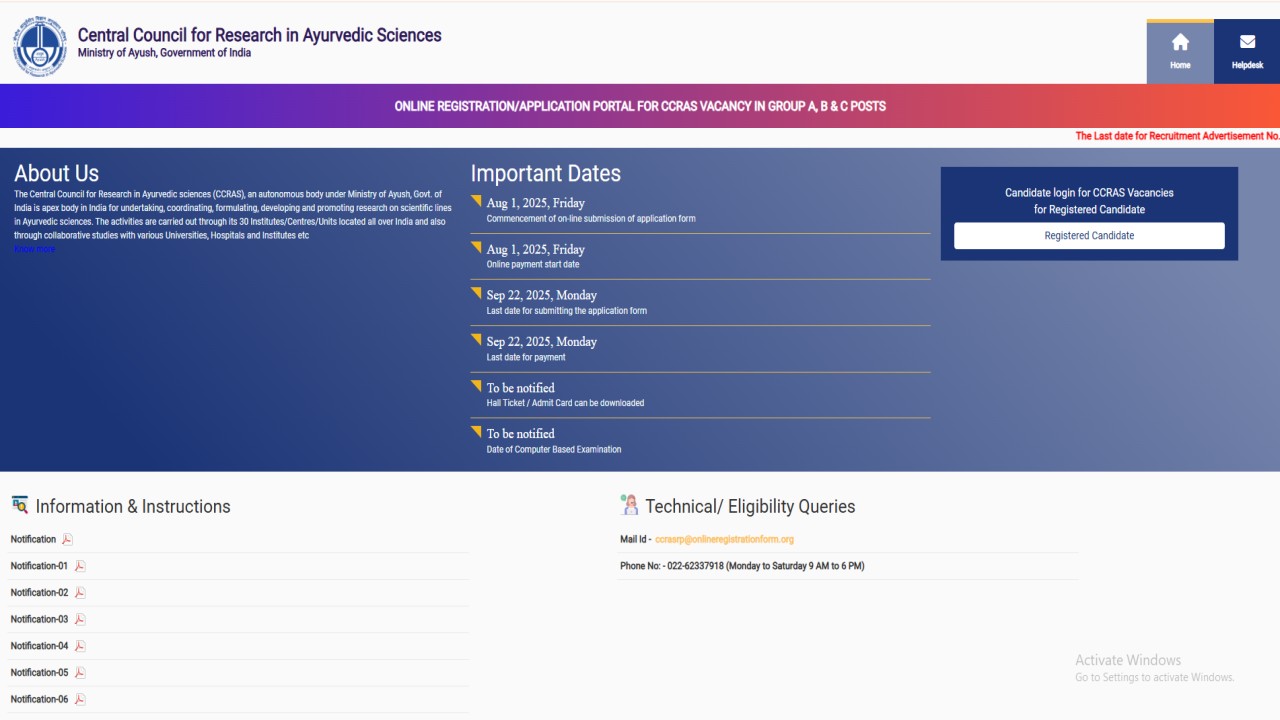The image size is (1280, 720).
Task: Click the ccrasrp helpdesk email link
Action: coord(724,539)
